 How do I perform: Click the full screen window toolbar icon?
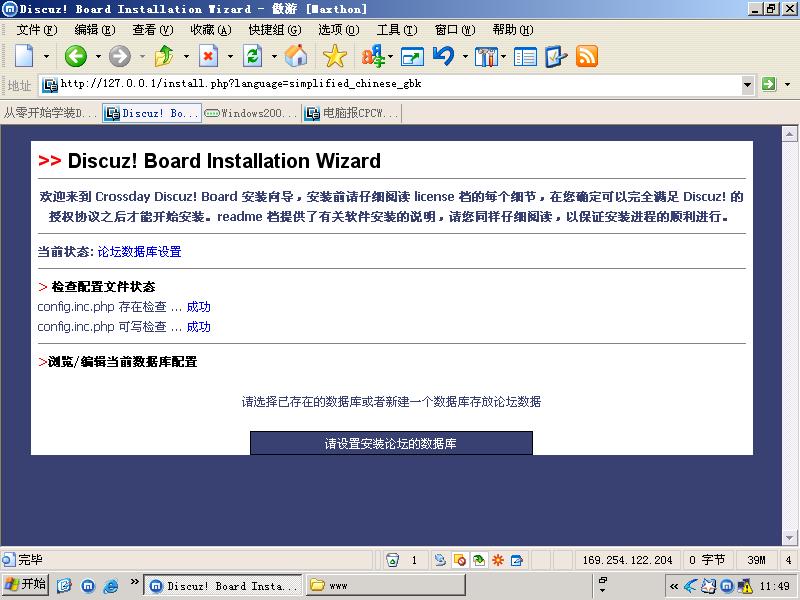[412, 57]
